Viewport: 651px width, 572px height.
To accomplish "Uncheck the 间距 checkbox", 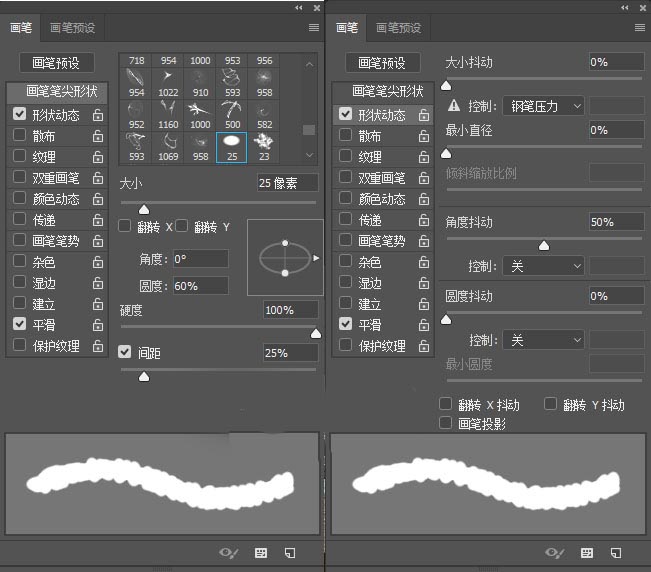I will pyautogui.click(x=125, y=352).
